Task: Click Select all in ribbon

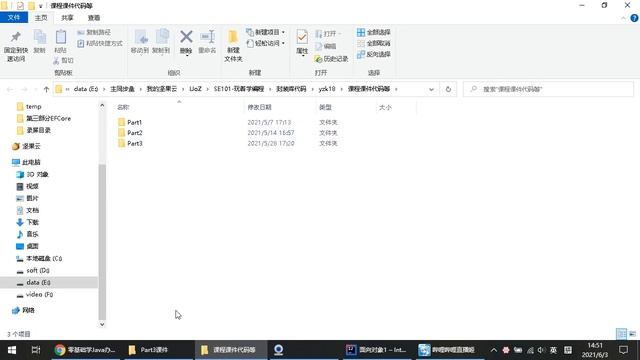Action: coord(373,32)
